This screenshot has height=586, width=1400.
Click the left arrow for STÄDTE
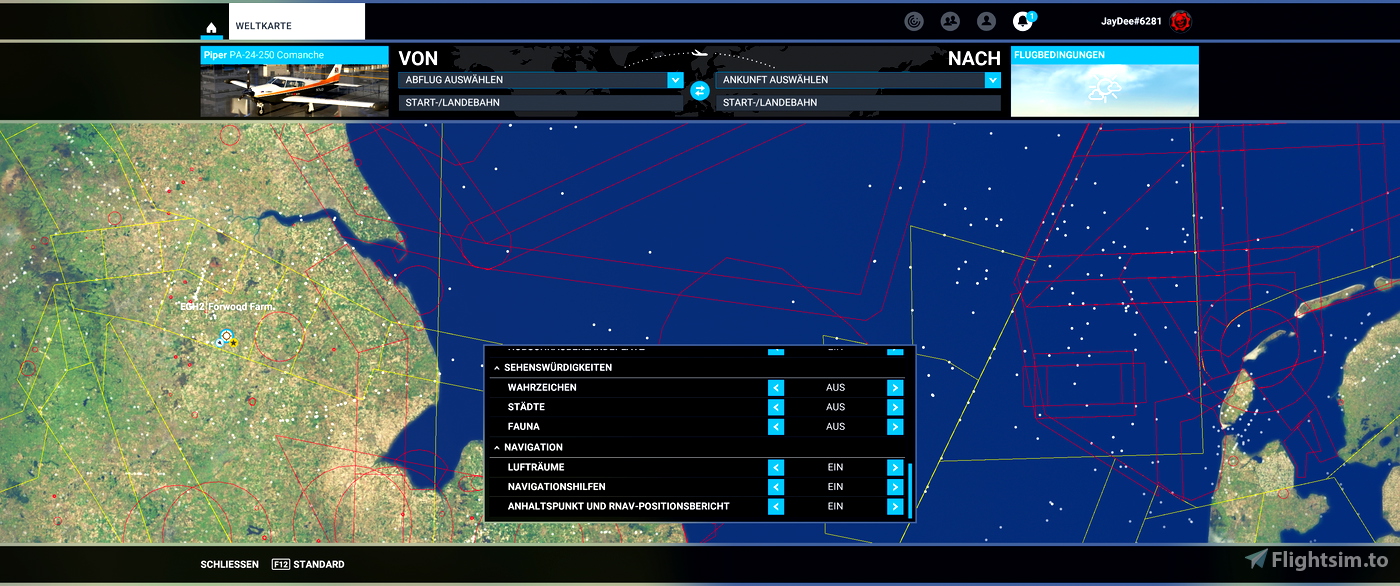[x=776, y=407]
